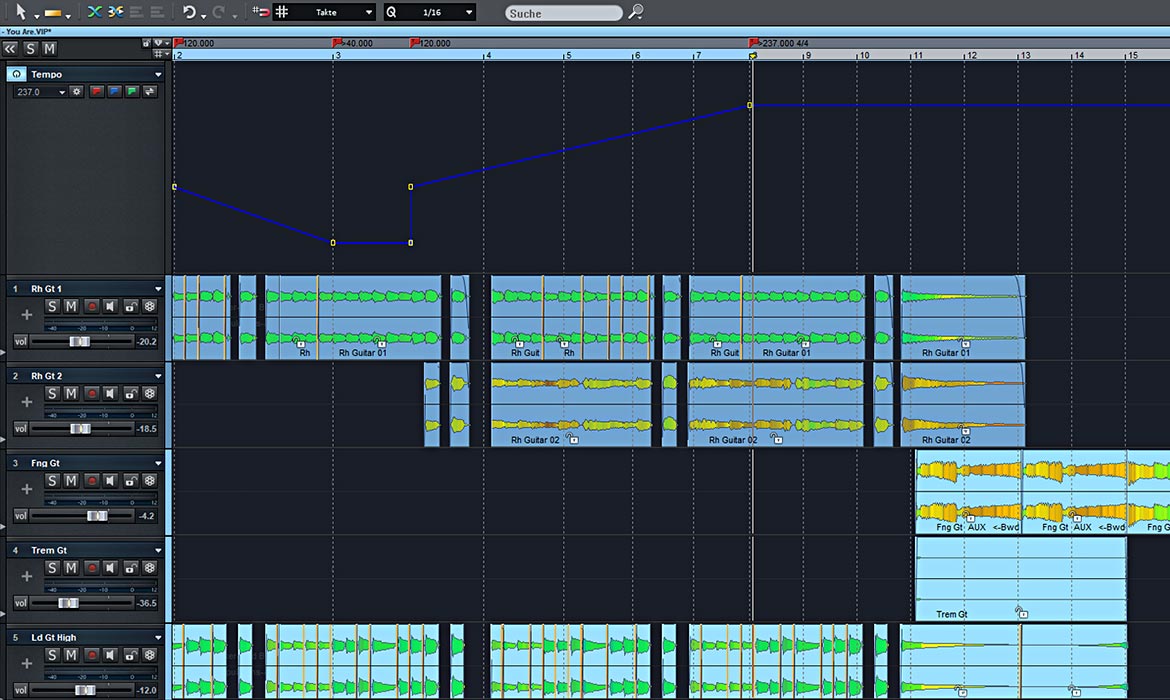This screenshot has width=1170, height=700.
Task: Click the red tempo marker flag button
Action: 96,92
